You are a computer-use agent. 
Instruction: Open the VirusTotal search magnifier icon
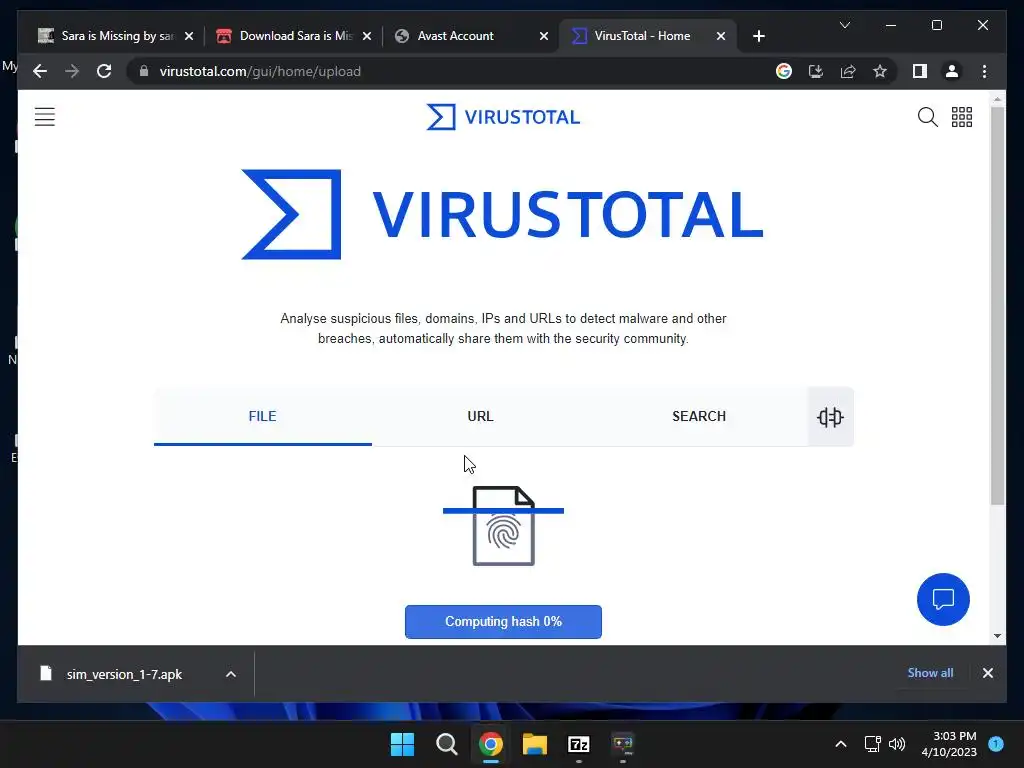(x=927, y=117)
